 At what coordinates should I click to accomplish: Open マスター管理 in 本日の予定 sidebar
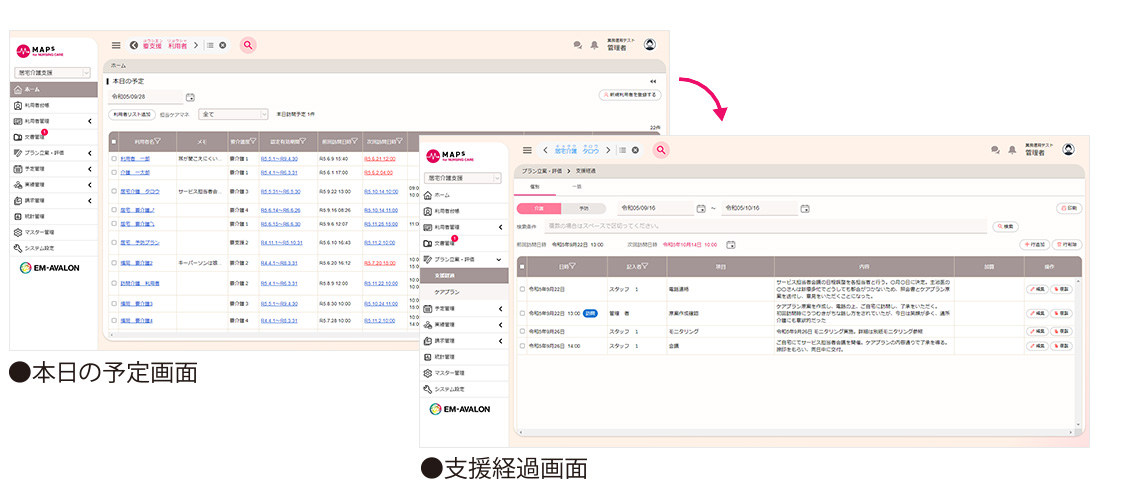tap(54, 232)
